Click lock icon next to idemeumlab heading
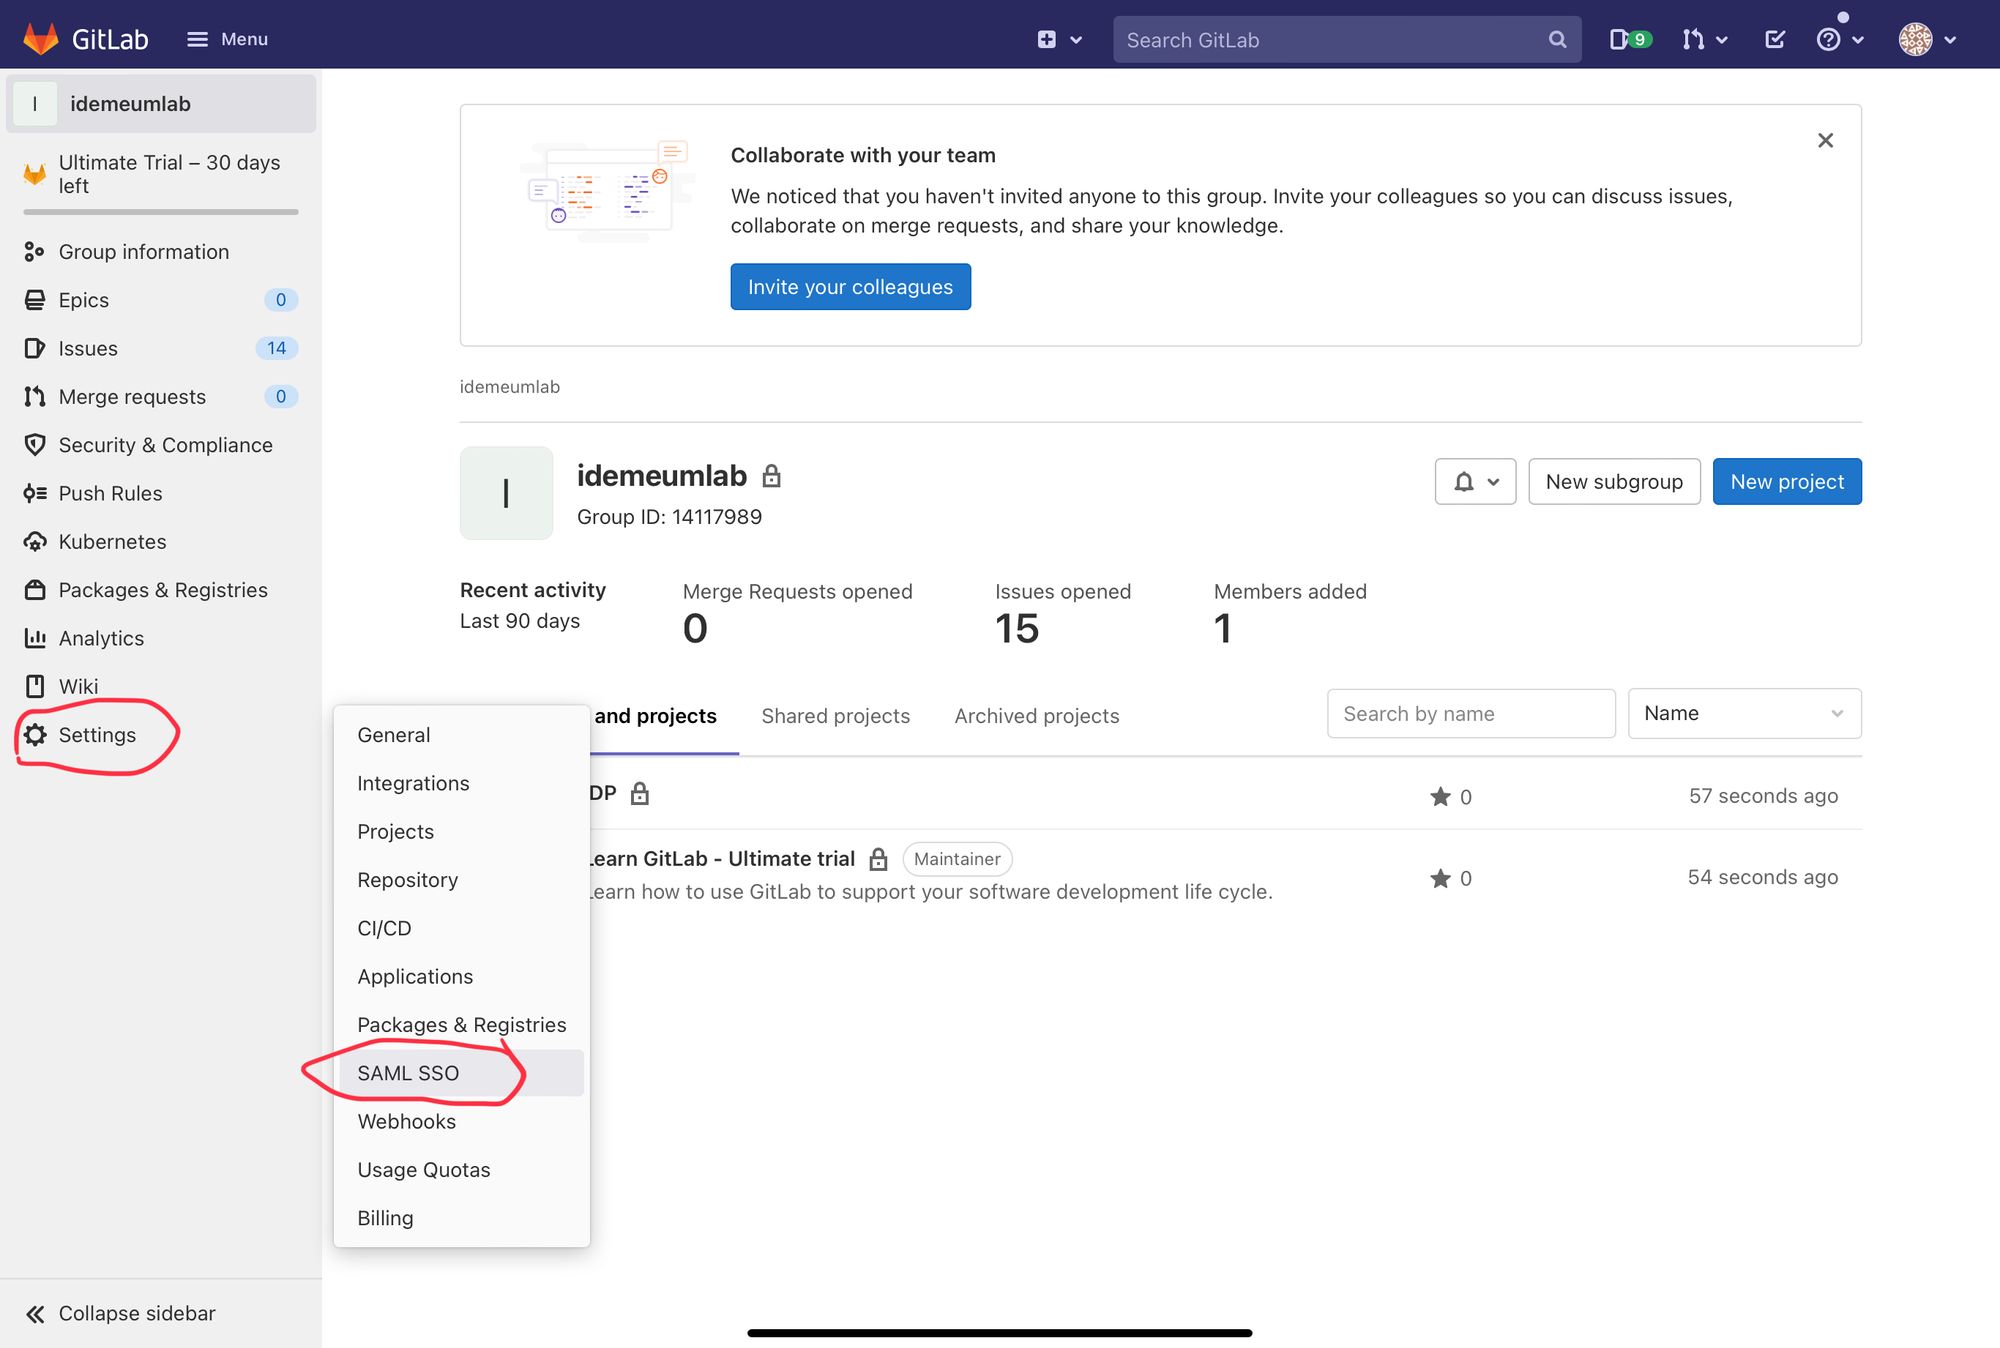This screenshot has height=1348, width=2000. click(771, 476)
